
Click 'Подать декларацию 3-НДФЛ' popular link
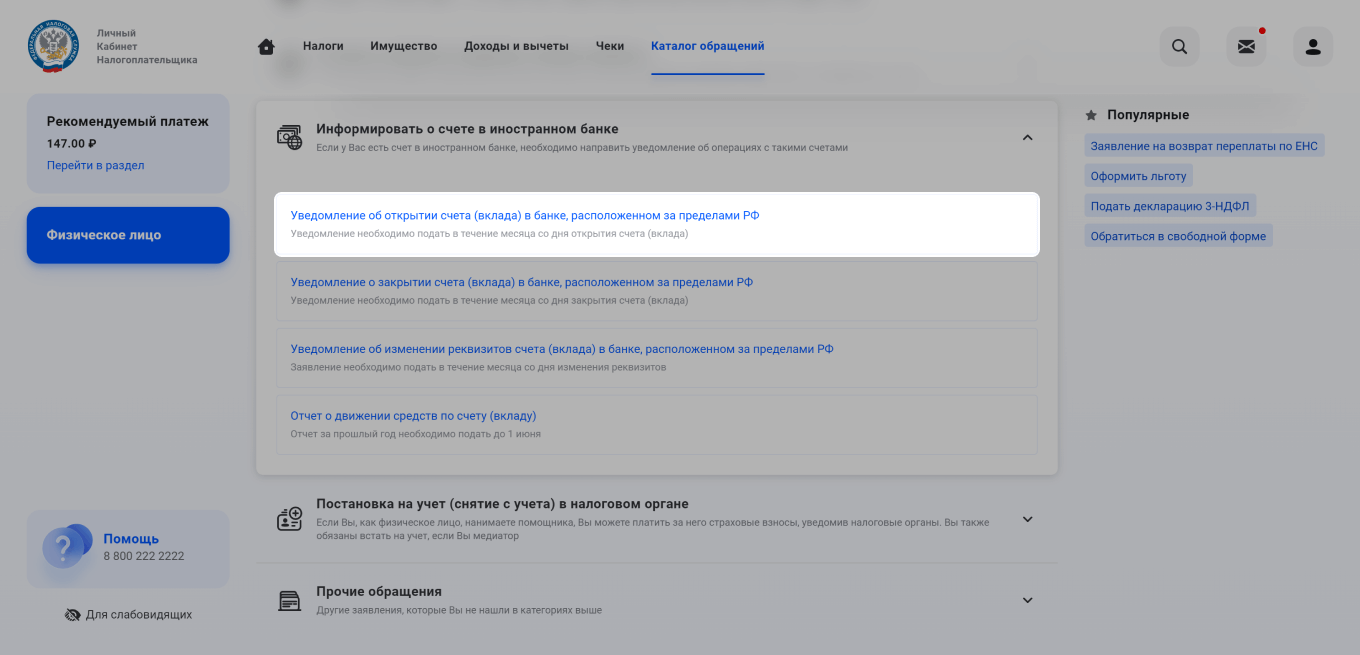[1170, 206]
